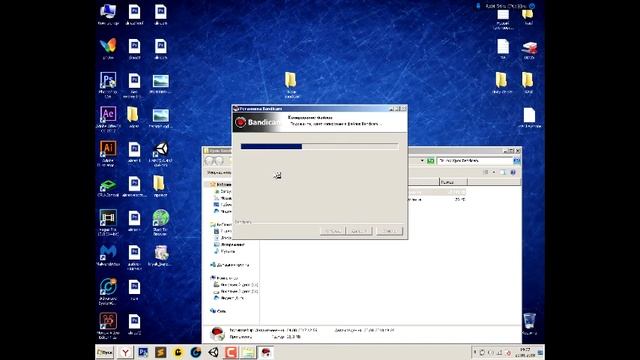Open the green chip utility desktop shortcut
The height and width of the screenshot is (360, 640).
108,187
